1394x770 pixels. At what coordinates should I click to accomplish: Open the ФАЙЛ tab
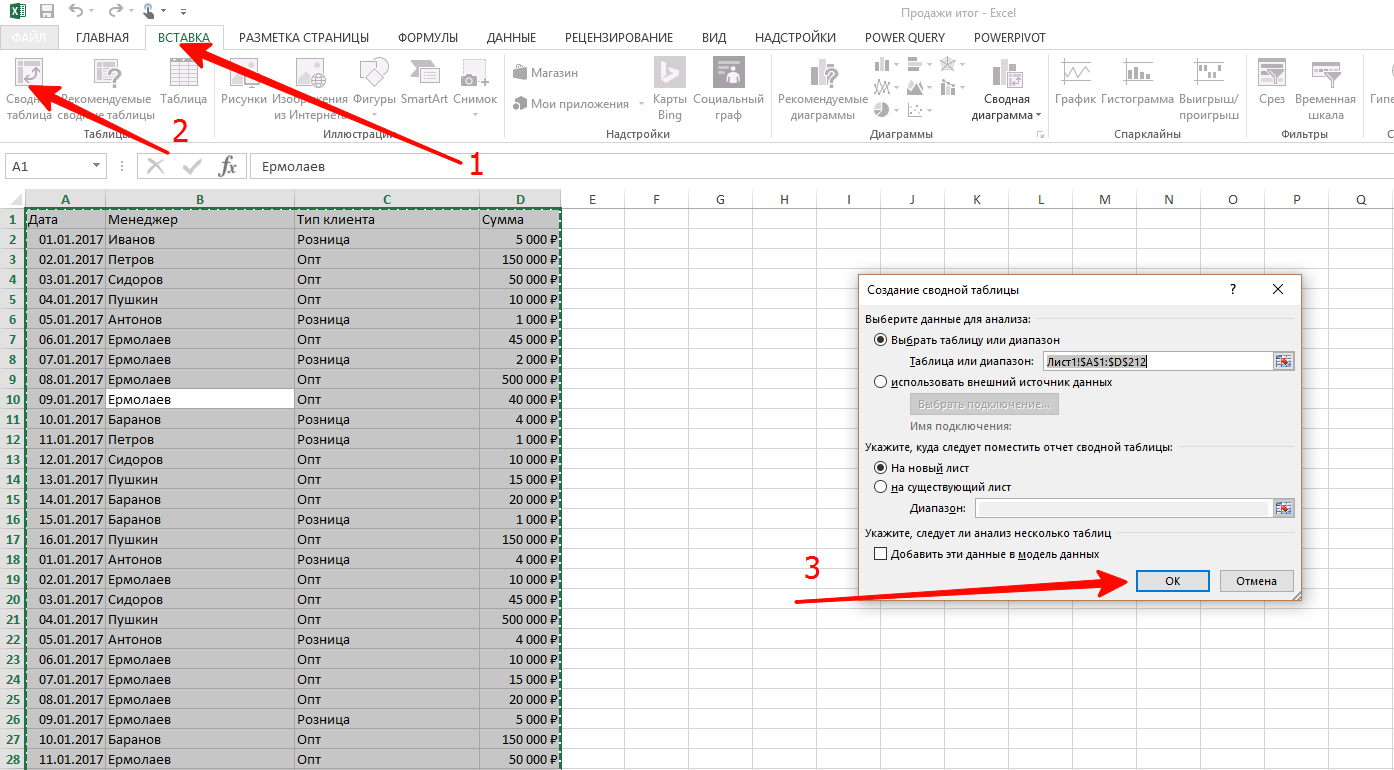30,37
